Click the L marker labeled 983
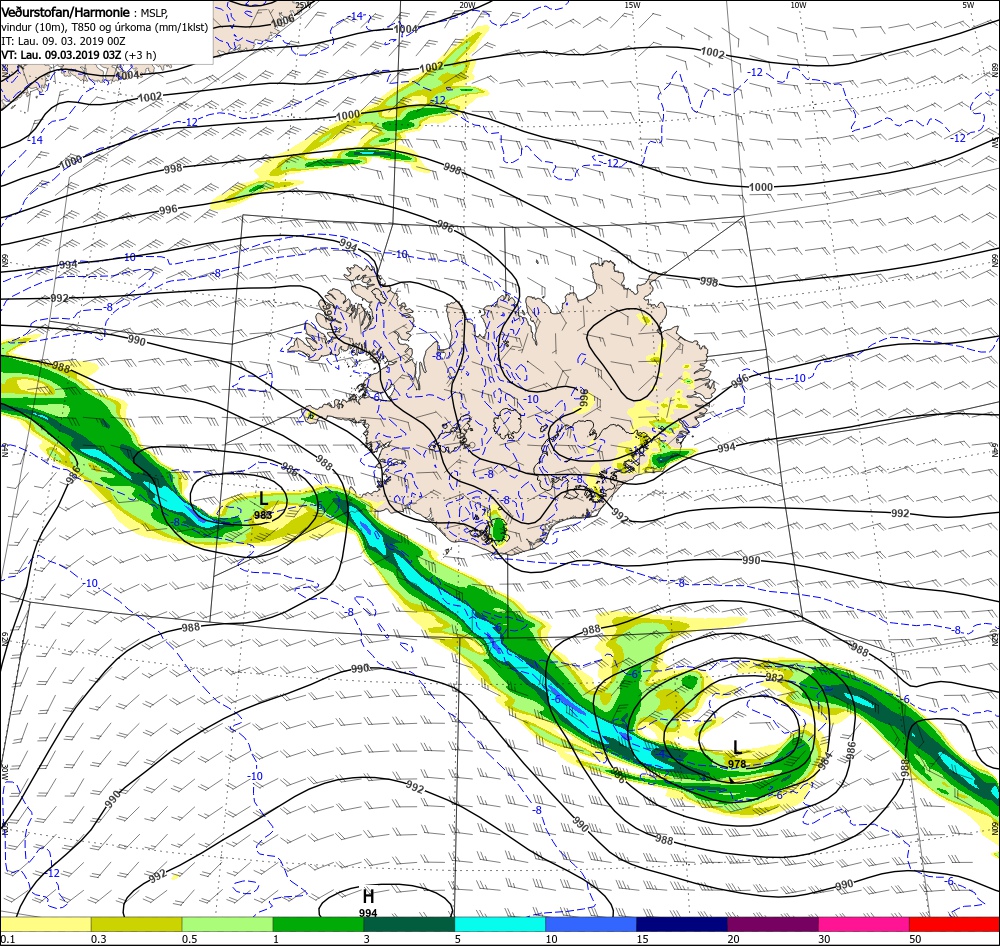 pos(263,498)
